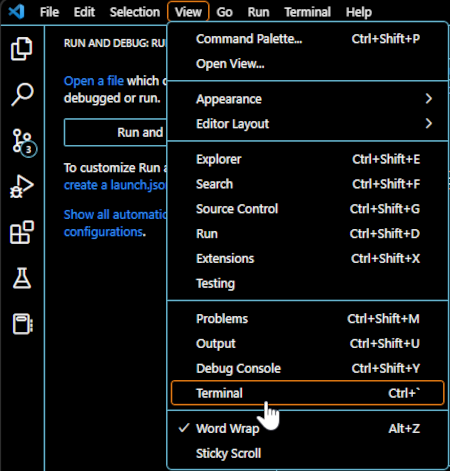Click the 'create a launch.json' link
Screen dimensions: 450x471
coord(115,185)
